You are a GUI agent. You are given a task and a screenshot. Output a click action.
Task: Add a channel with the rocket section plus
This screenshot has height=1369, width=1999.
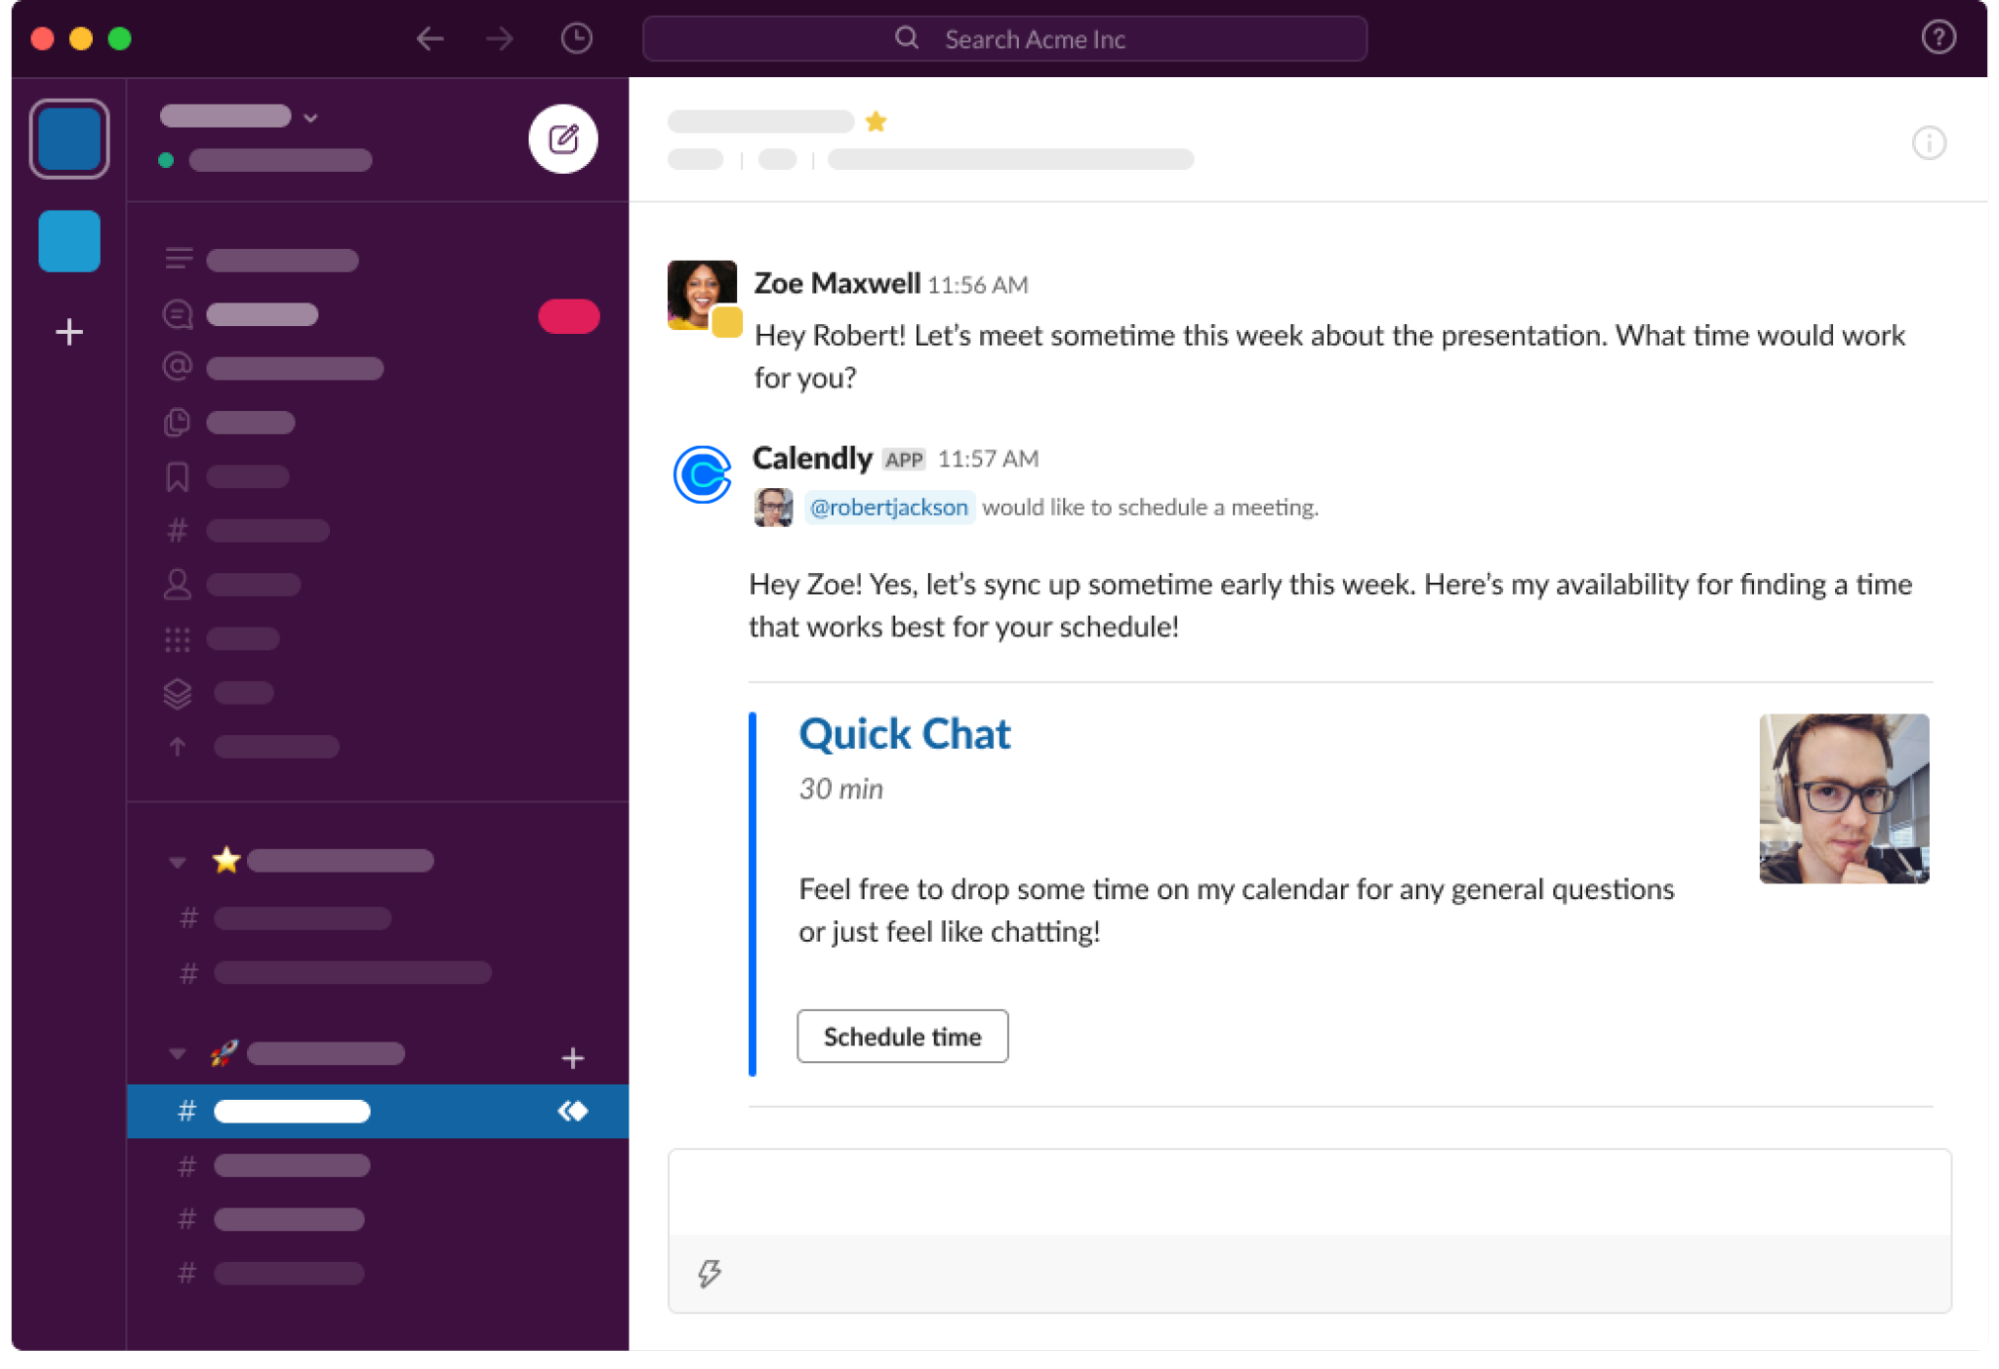572,1058
